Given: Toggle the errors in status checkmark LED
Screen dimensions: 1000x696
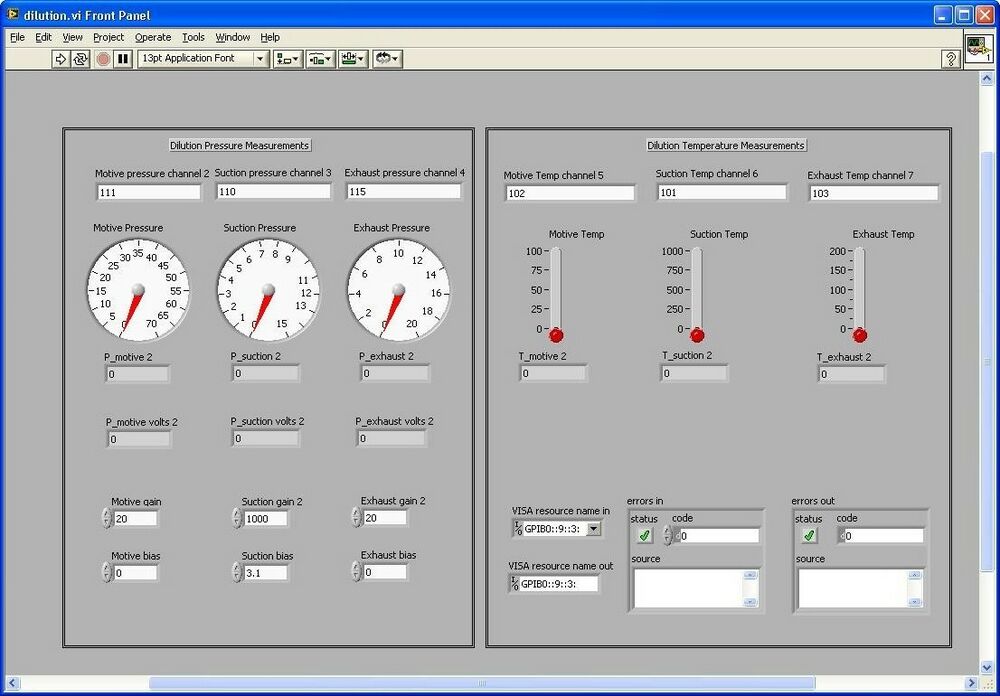Looking at the screenshot, I should pos(645,535).
